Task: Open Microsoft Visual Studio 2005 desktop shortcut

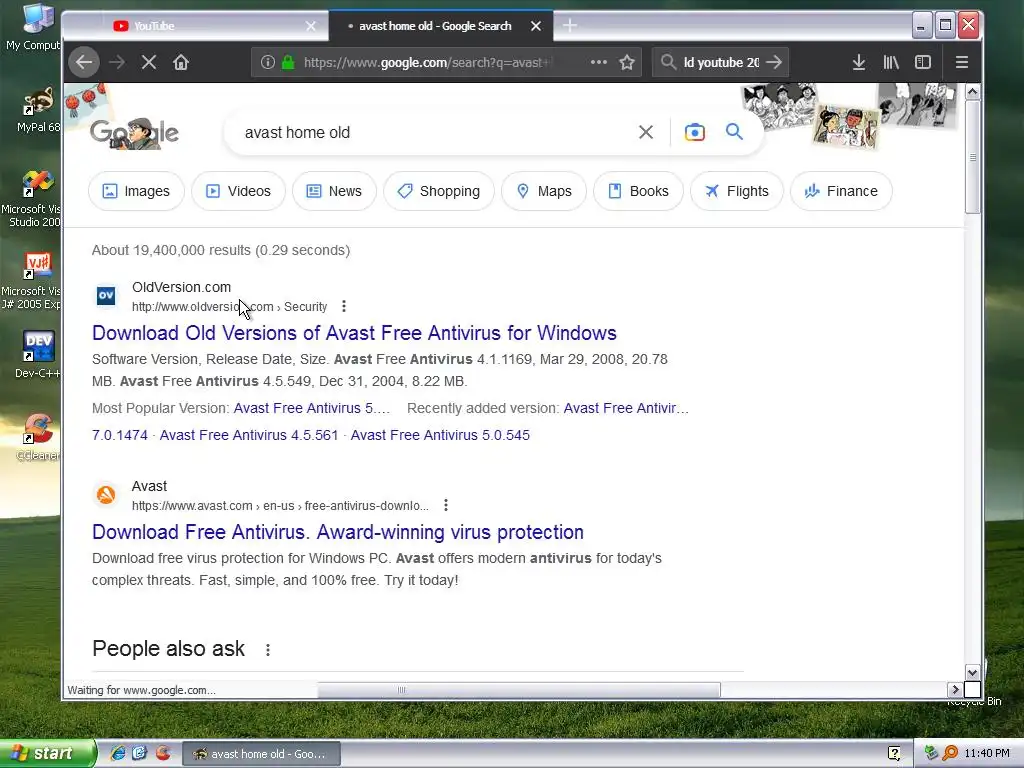Action: [31, 199]
